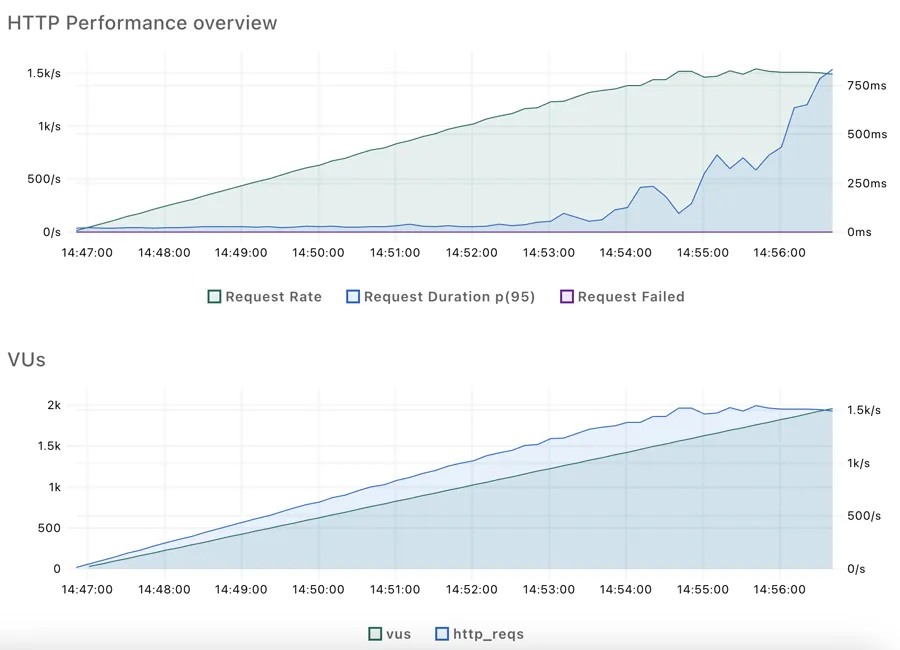The height and width of the screenshot is (650, 900).
Task: Toggle the Request Rate legend swatch
Action: (x=214, y=297)
